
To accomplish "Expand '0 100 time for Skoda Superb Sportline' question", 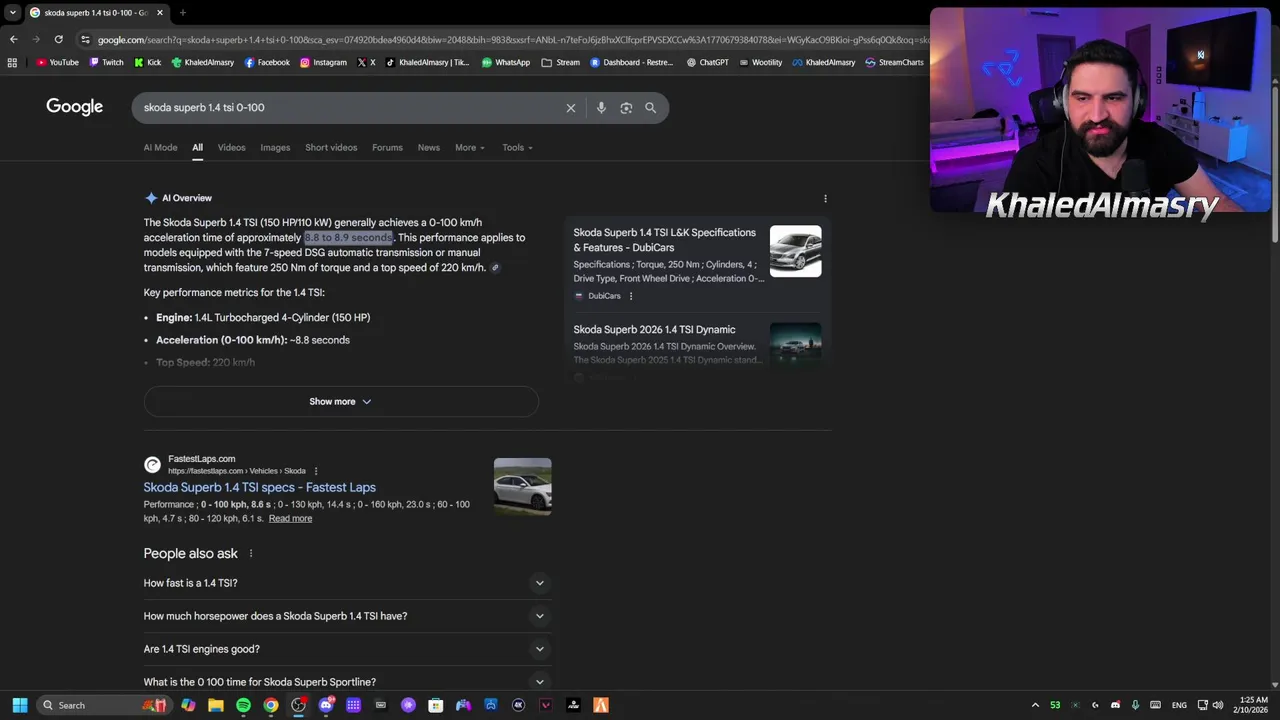I will point(347,682).
